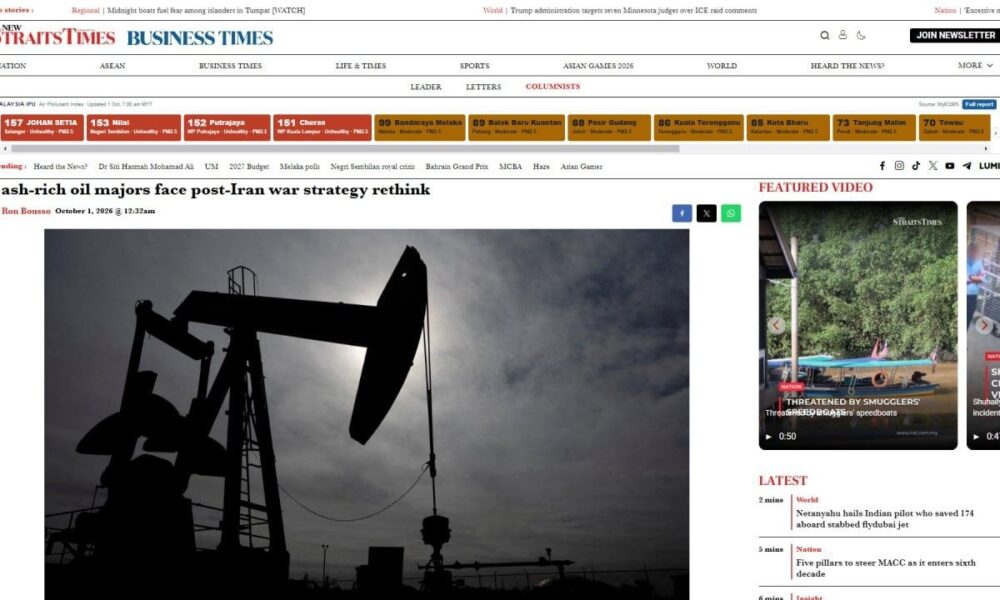Open the YouTube social icon
The width and height of the screenshot is (1000, 600).
950,166
